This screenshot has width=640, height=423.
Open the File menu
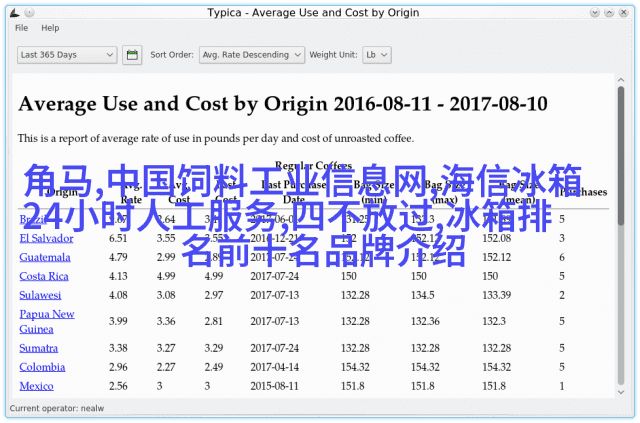click(22, 28)
